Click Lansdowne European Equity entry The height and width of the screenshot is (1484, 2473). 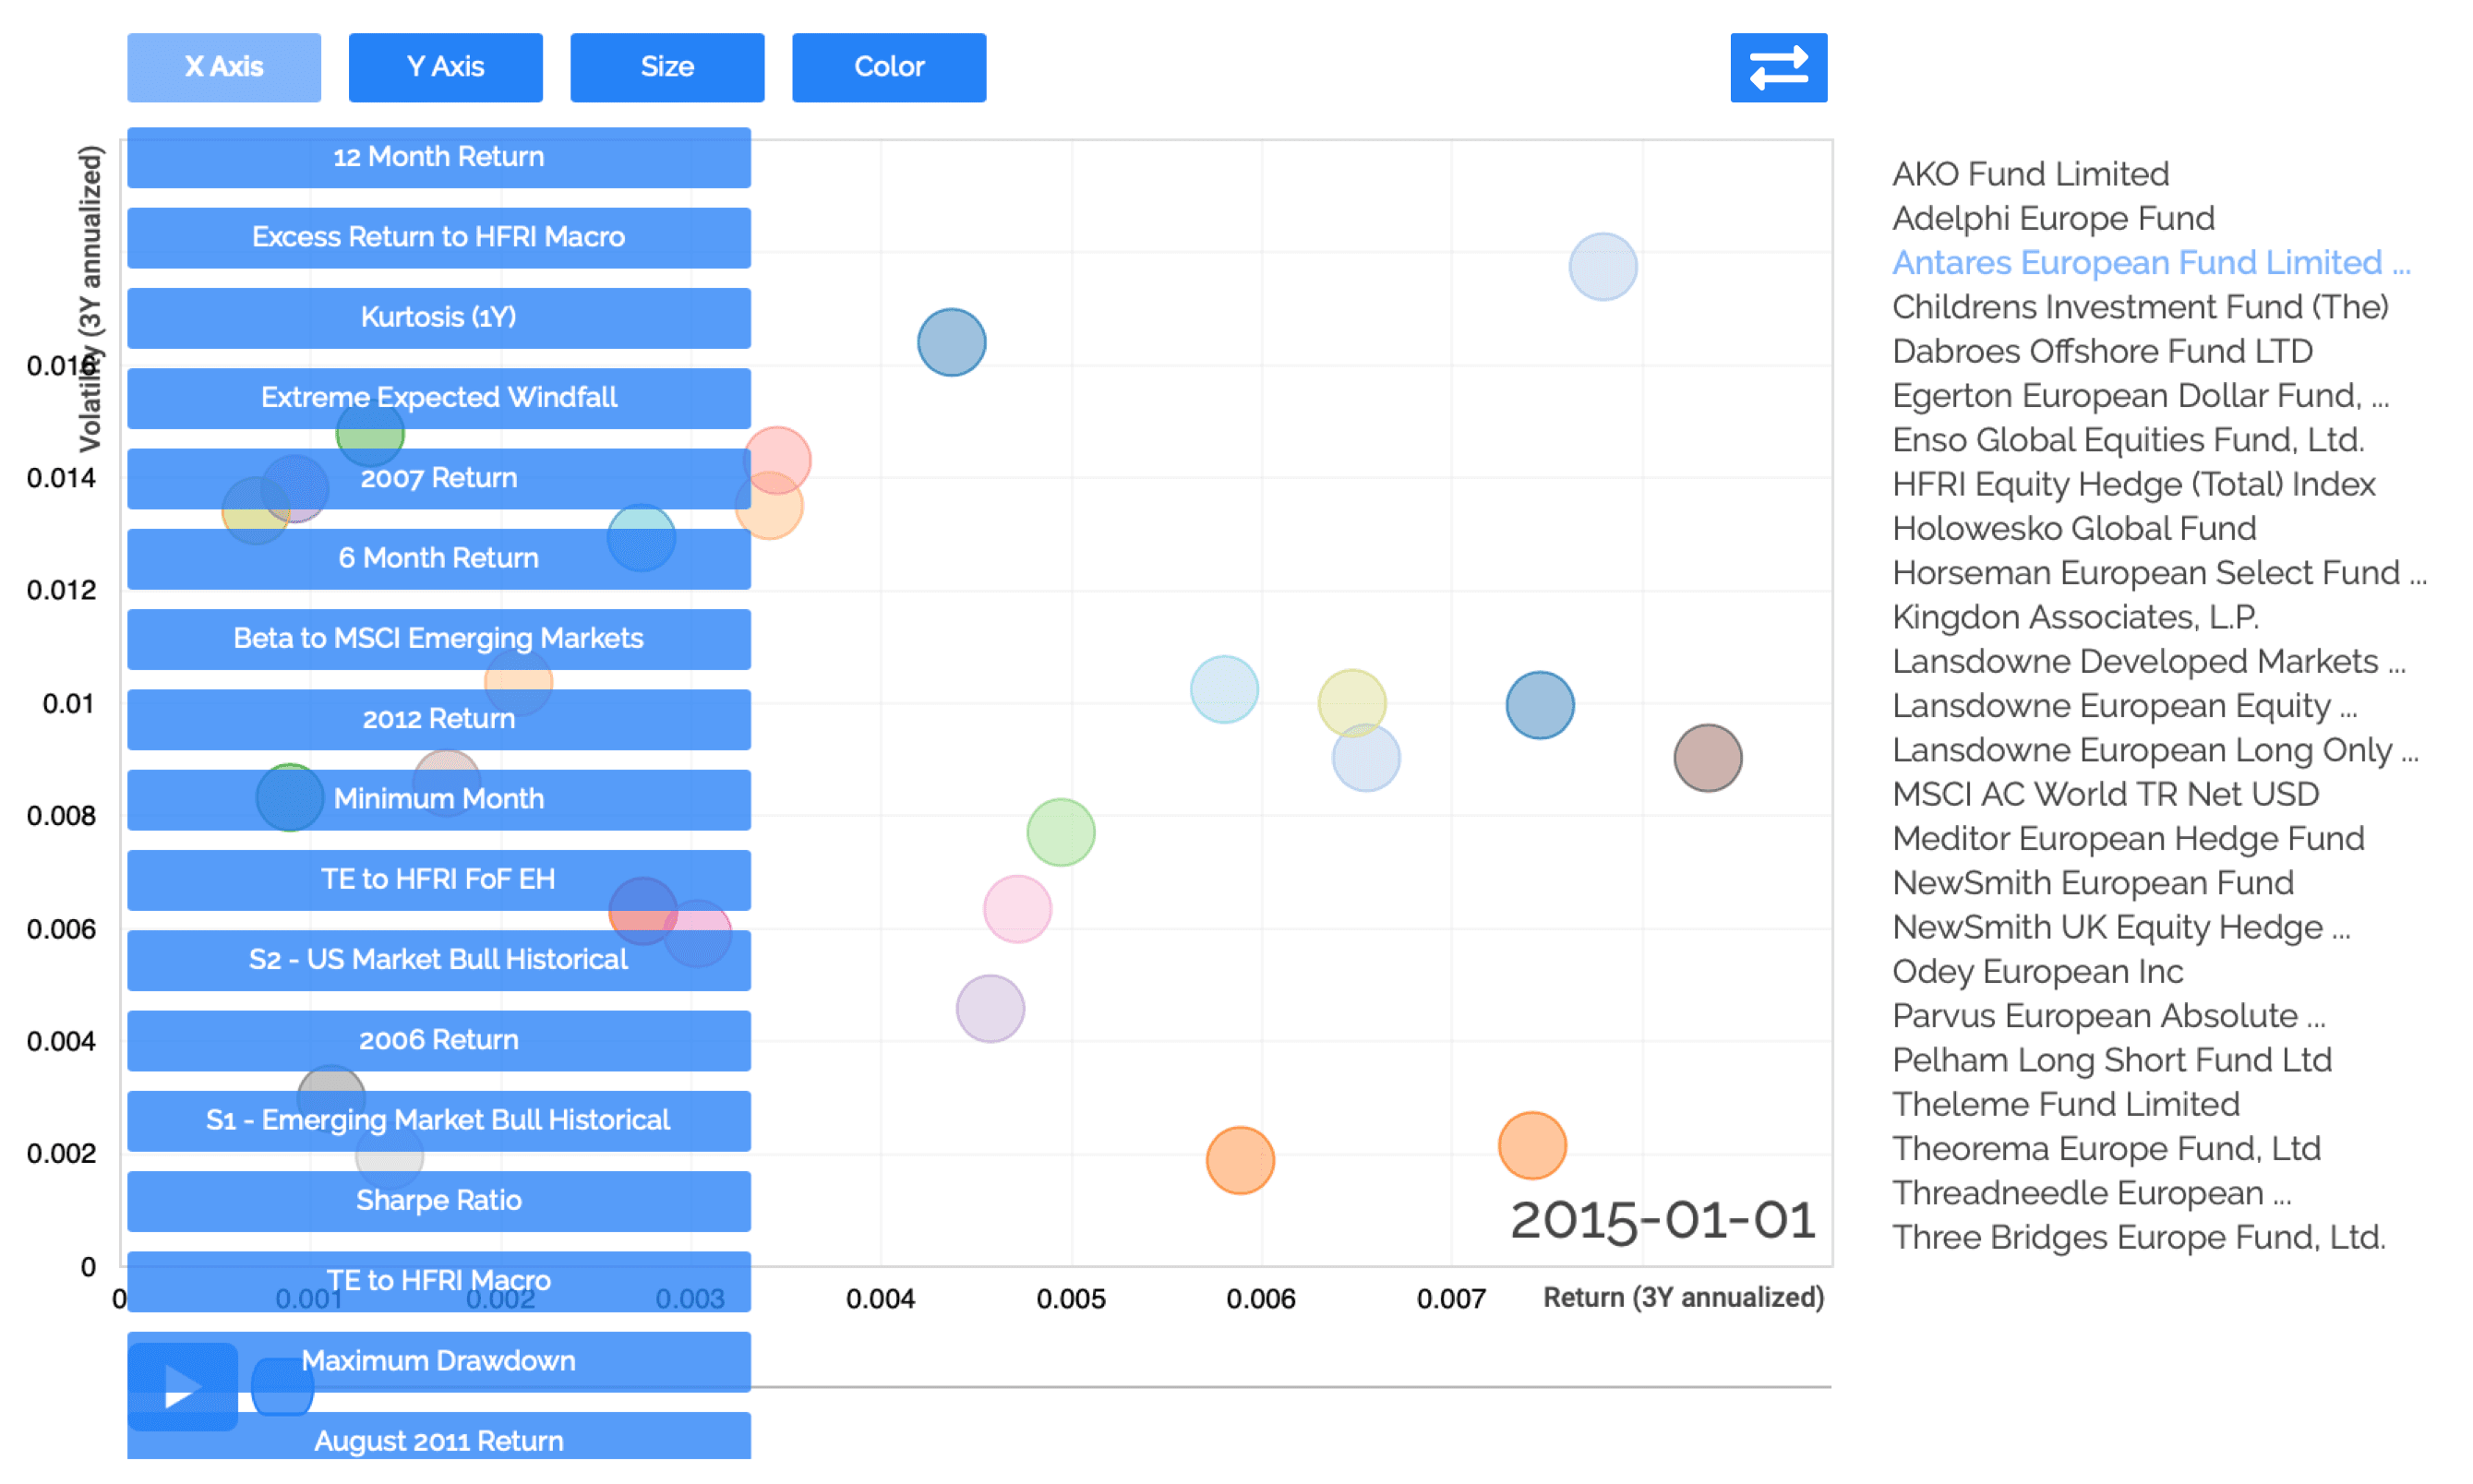click(2124, 705)
